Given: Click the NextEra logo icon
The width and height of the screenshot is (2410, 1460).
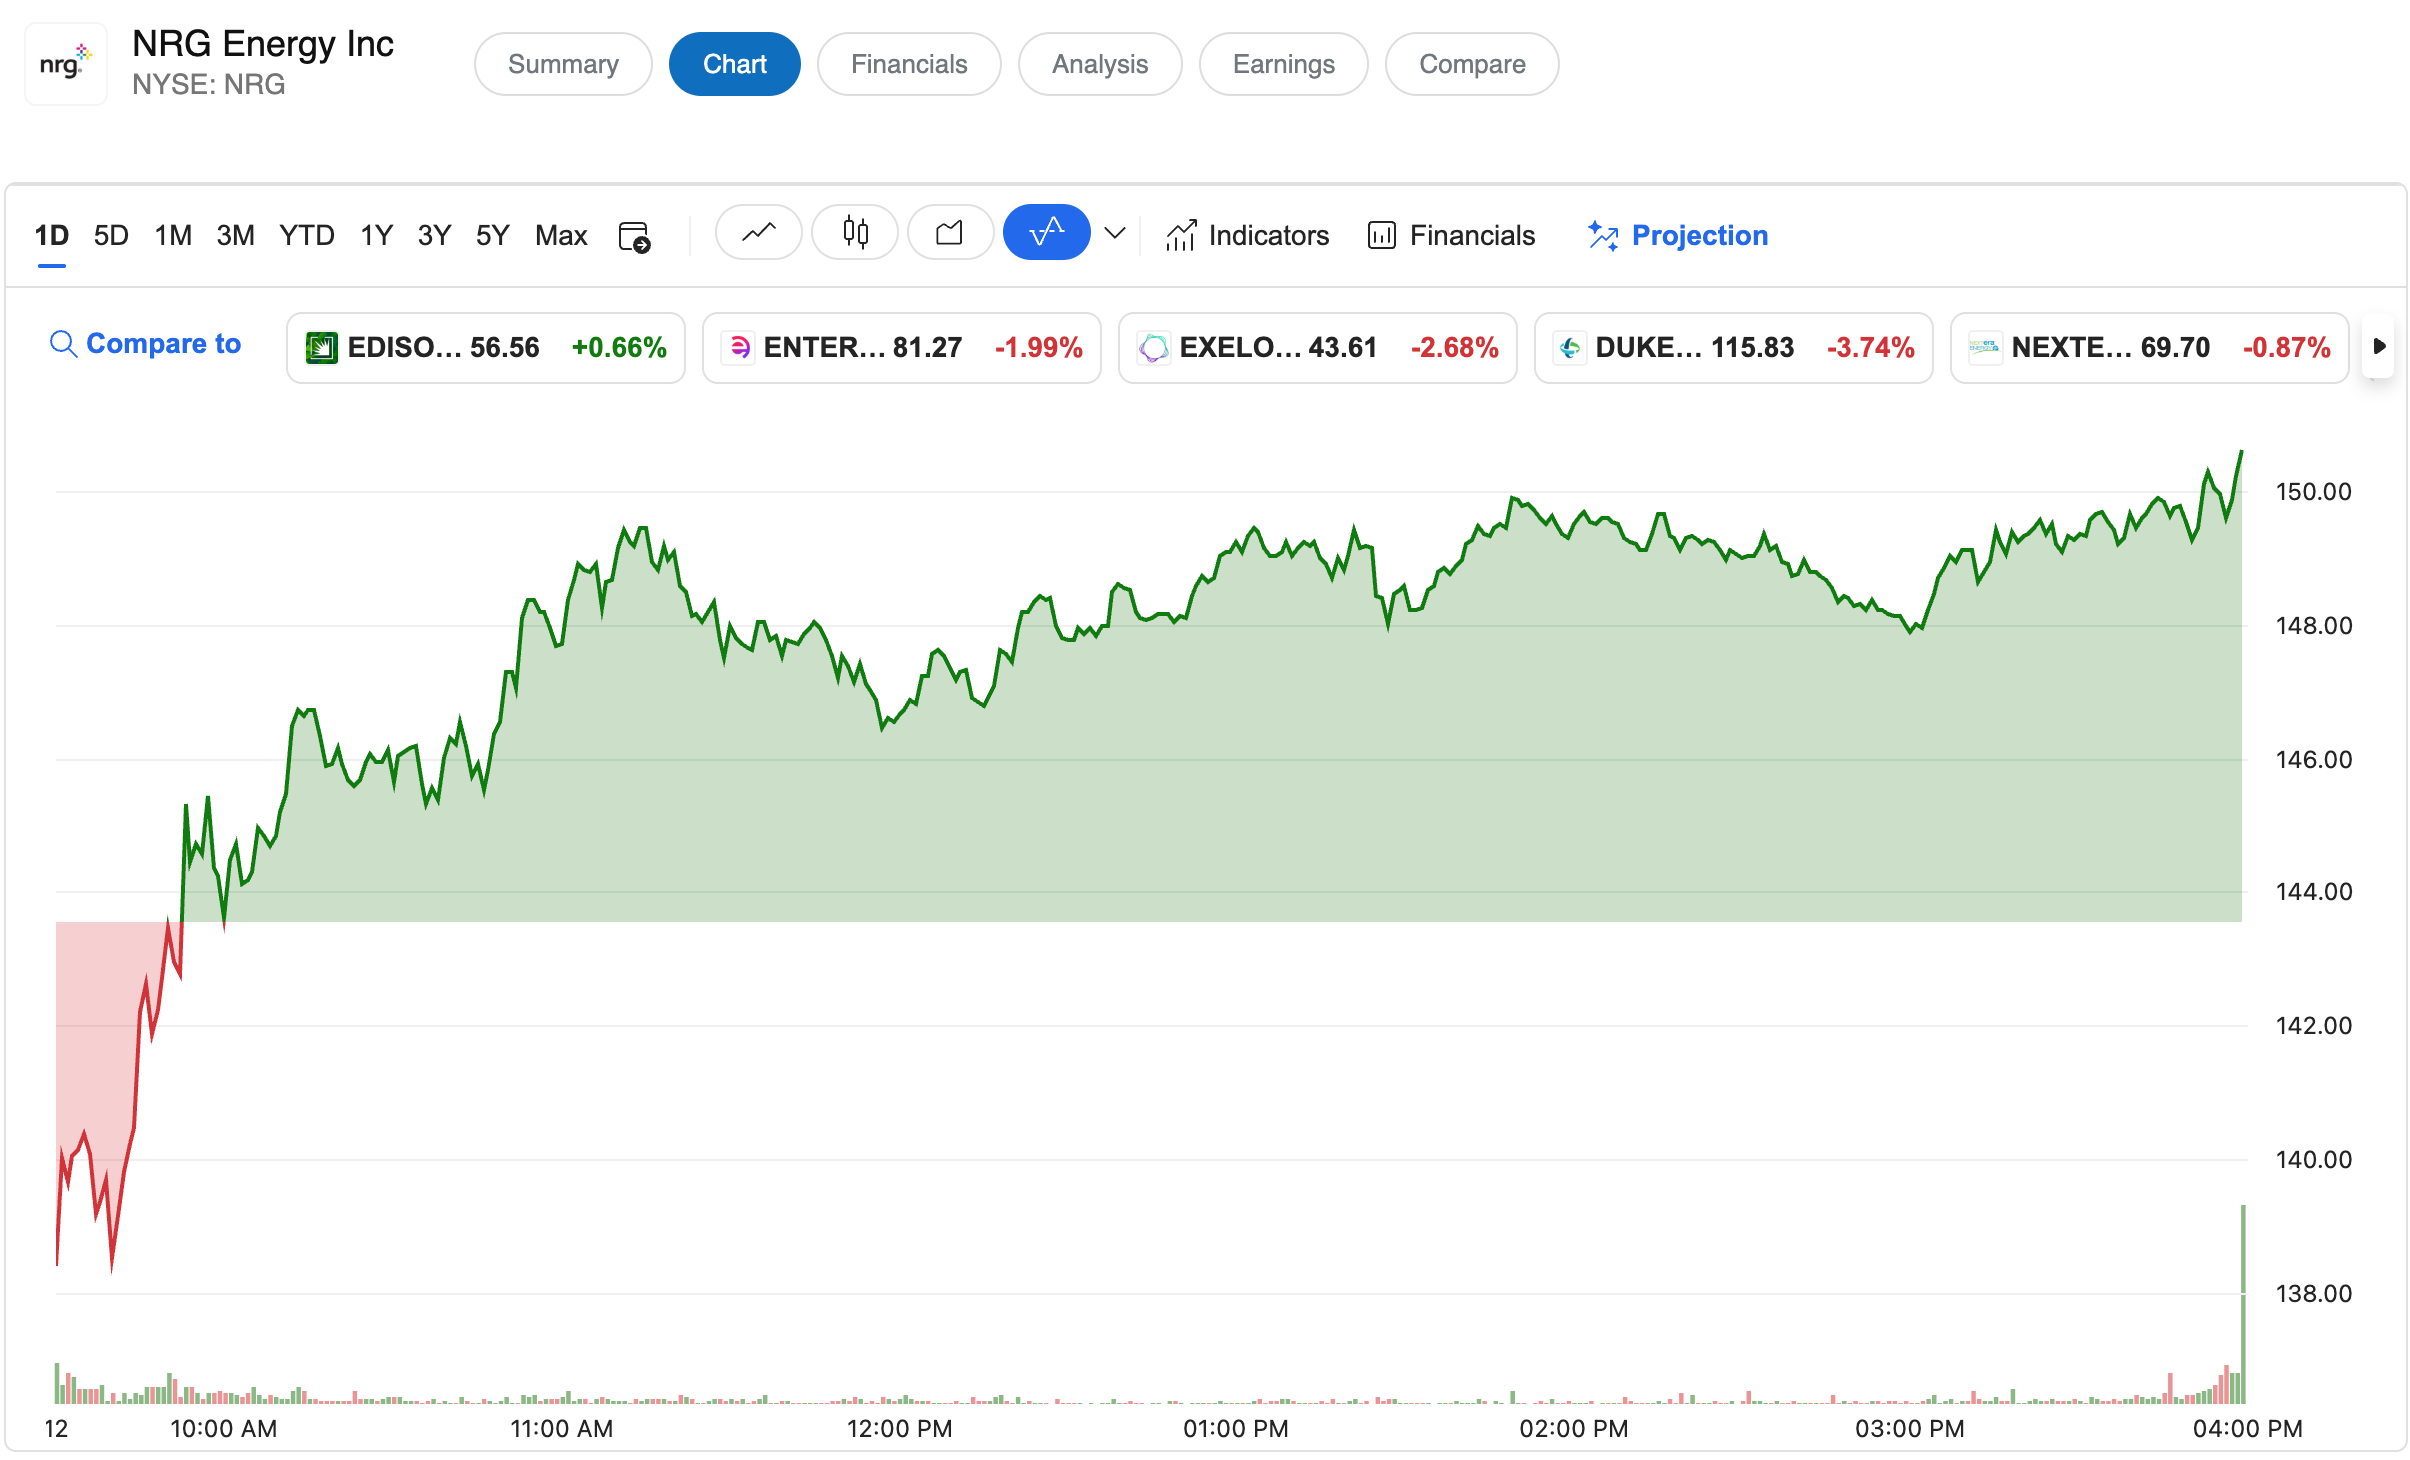Looking at the screenshot, I should click(1985, 348).
